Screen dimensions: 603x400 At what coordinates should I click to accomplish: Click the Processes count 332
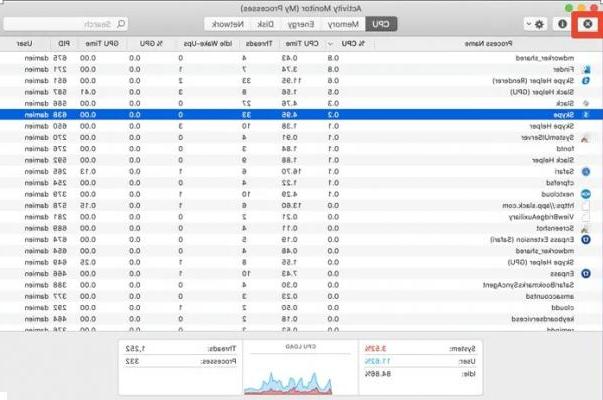pos(132,362)
